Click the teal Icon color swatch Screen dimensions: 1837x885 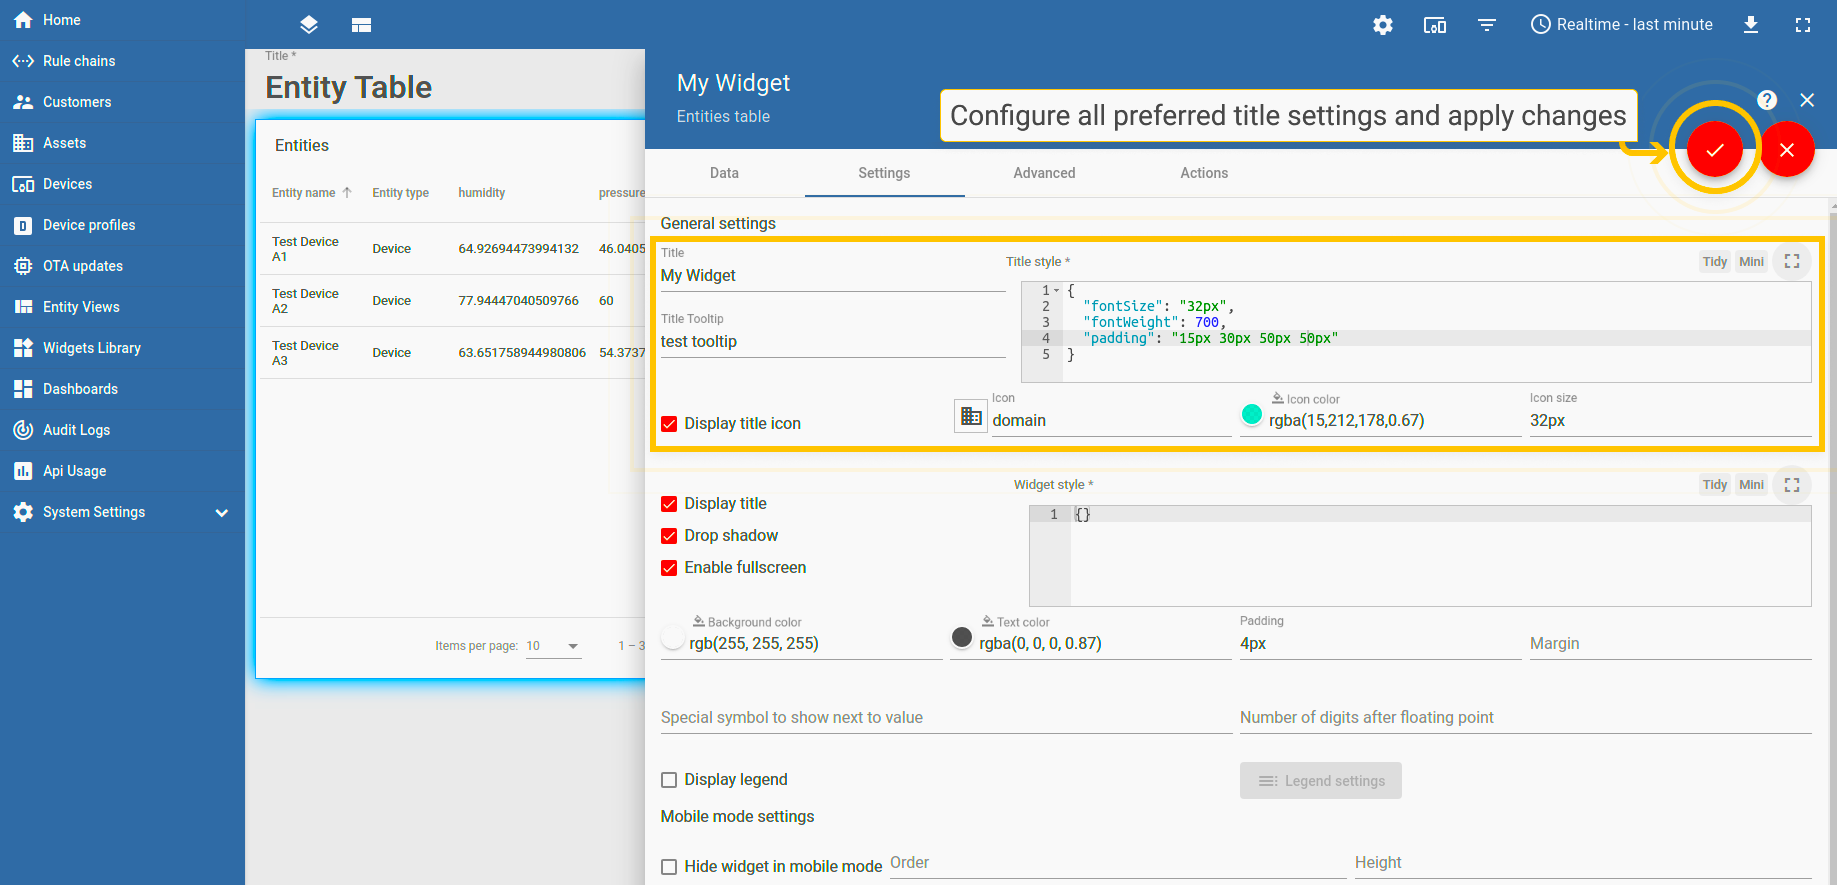(1251, 414)
